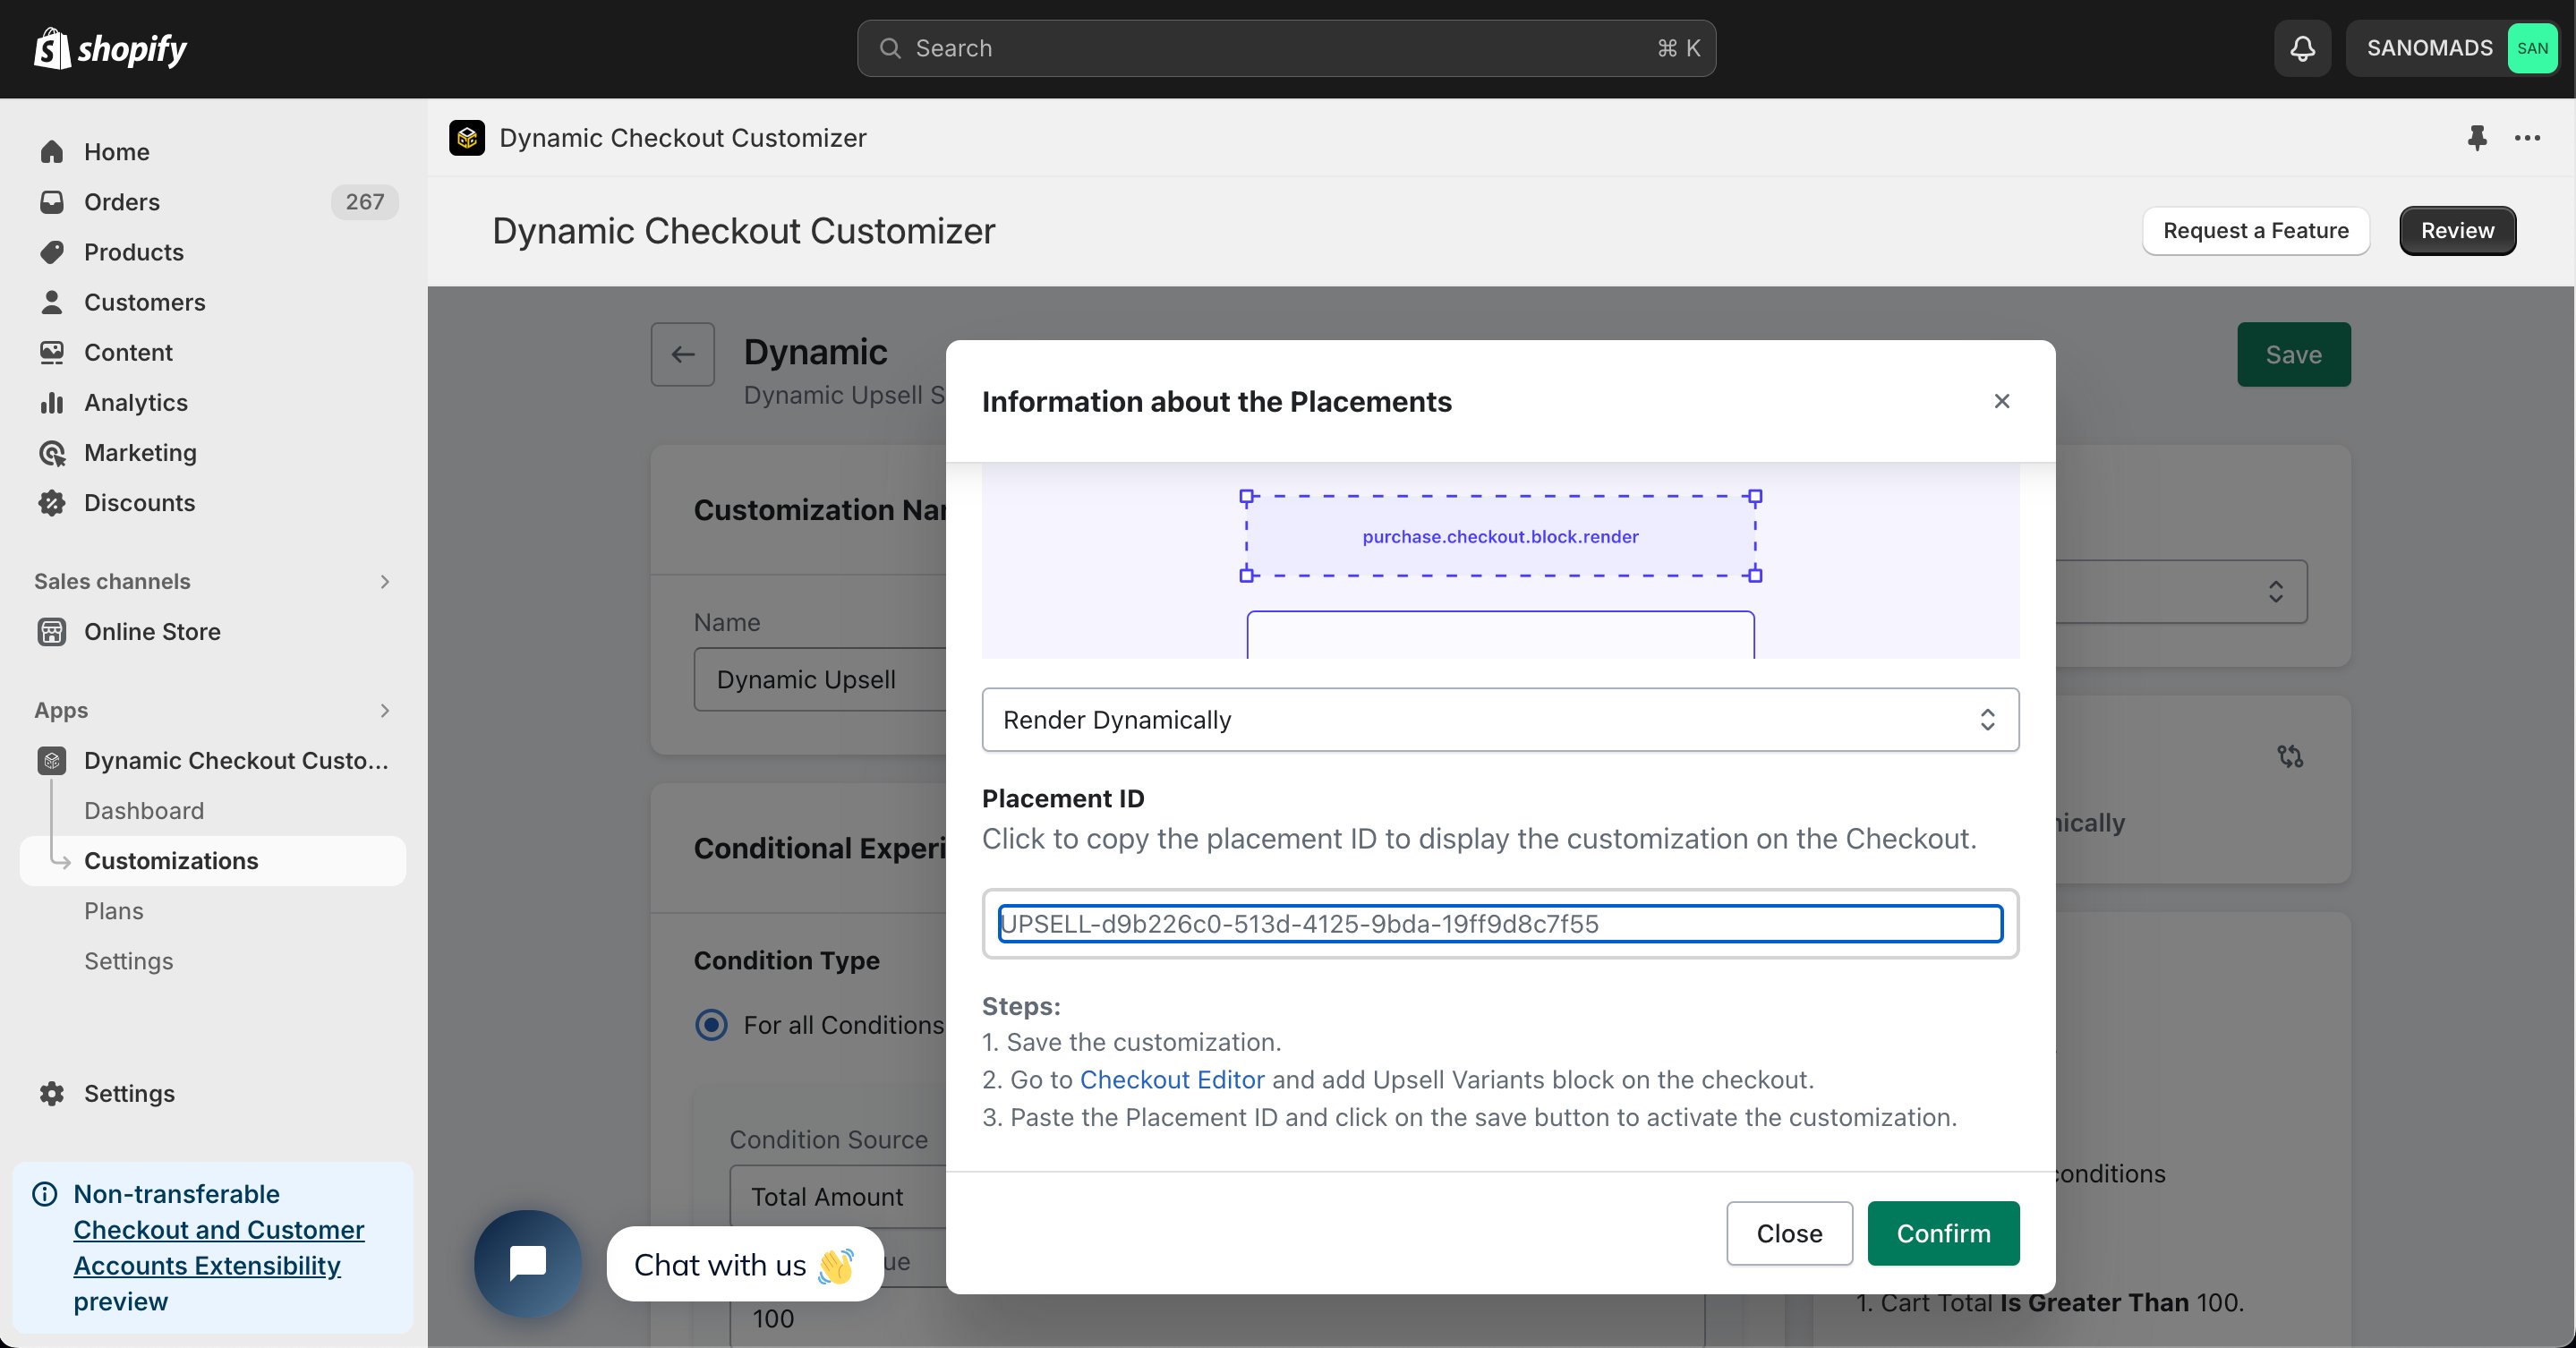The image size is (2576, 1348).
Task: Open the dropdown in the right panel behind the dialog
Action: tap(2180, 591)
